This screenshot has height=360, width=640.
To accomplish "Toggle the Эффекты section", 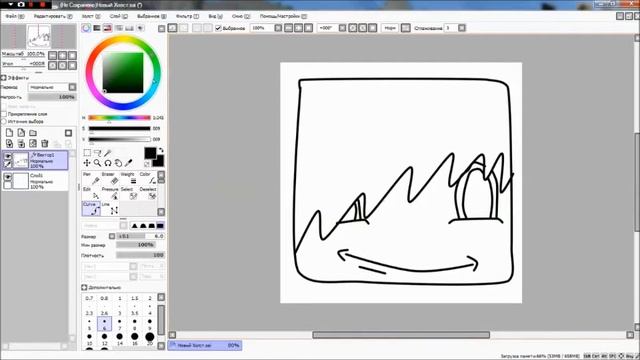I will pos(4,78).
